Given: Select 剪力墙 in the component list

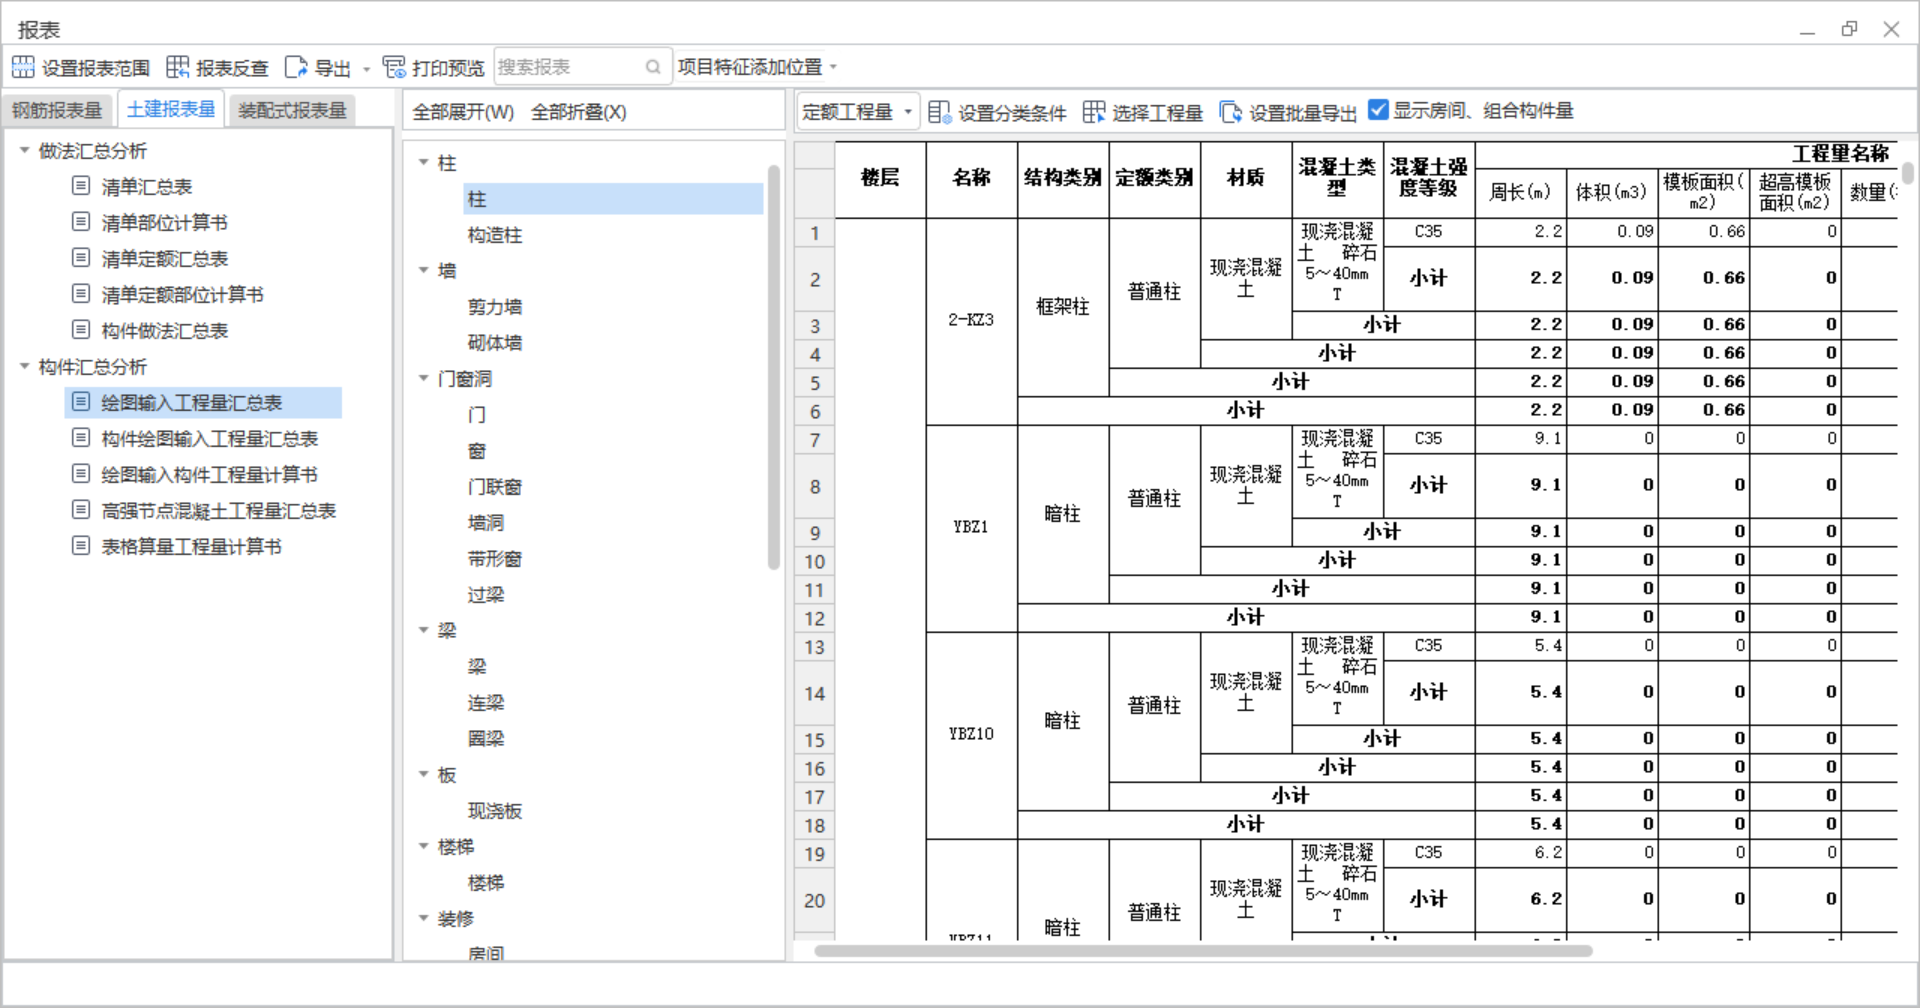Looking at the screenshot, I should coord(495,307).
